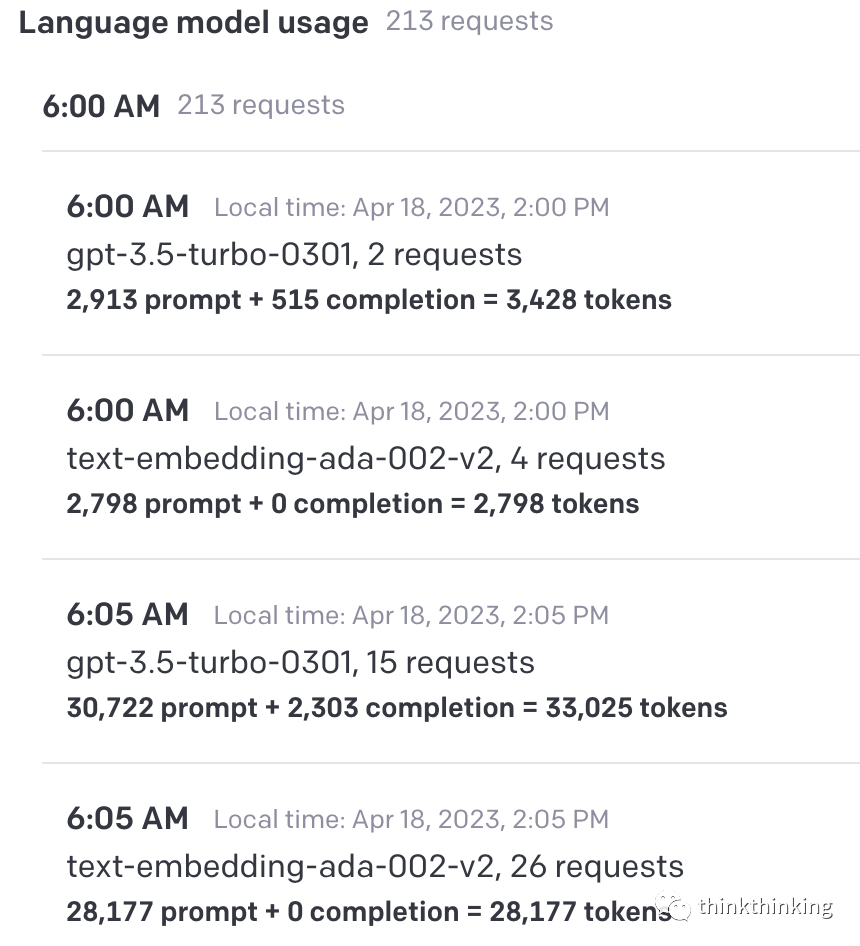Click local time of the 2 requests entry
Image resolution: width=860 pixels, height=946 pixels.
click(411, 208)
